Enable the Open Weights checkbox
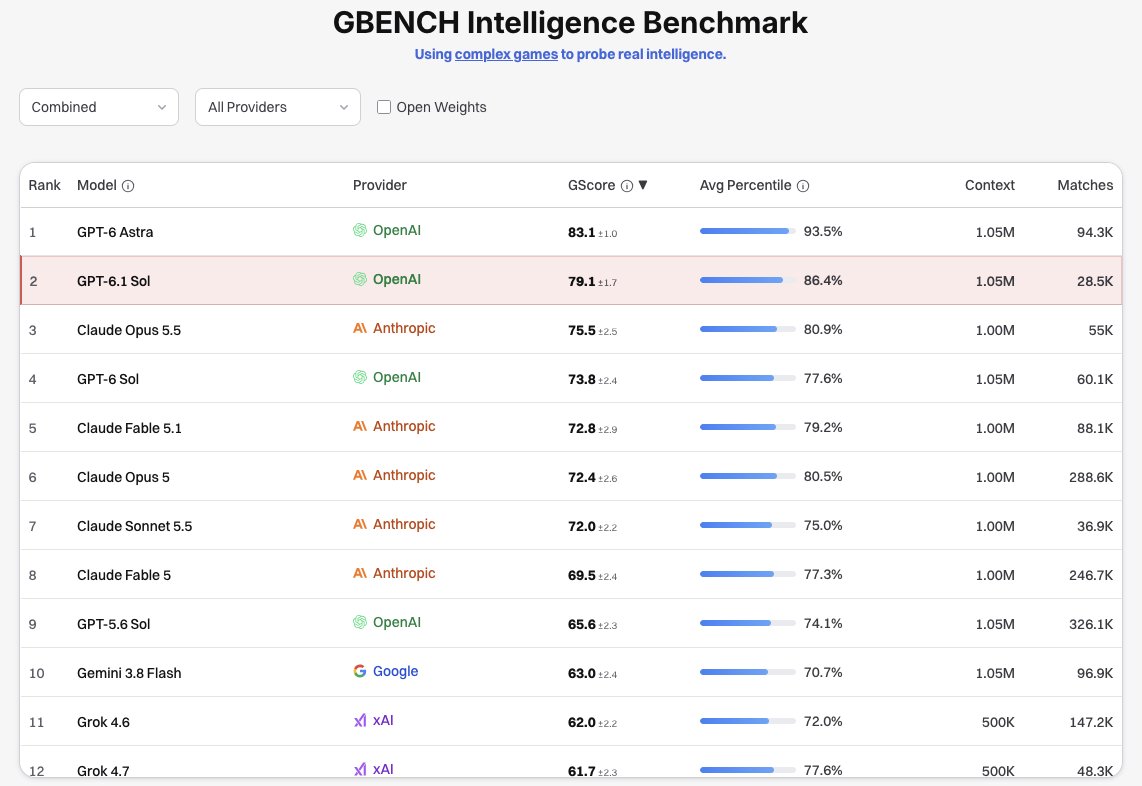 (x=384, y=107)
